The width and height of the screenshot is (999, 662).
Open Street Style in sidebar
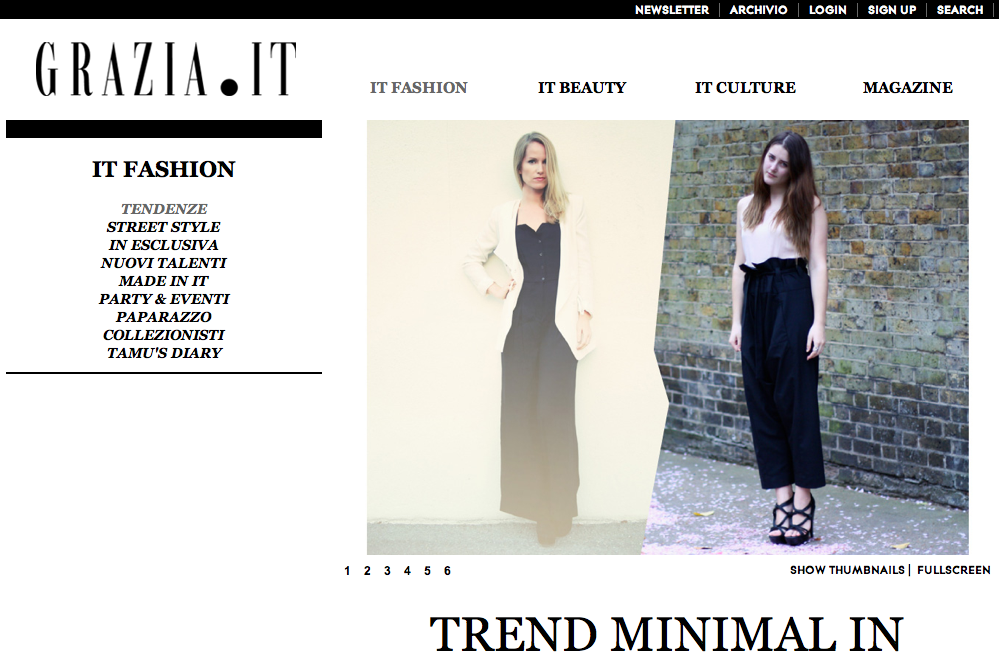point(164,227)
